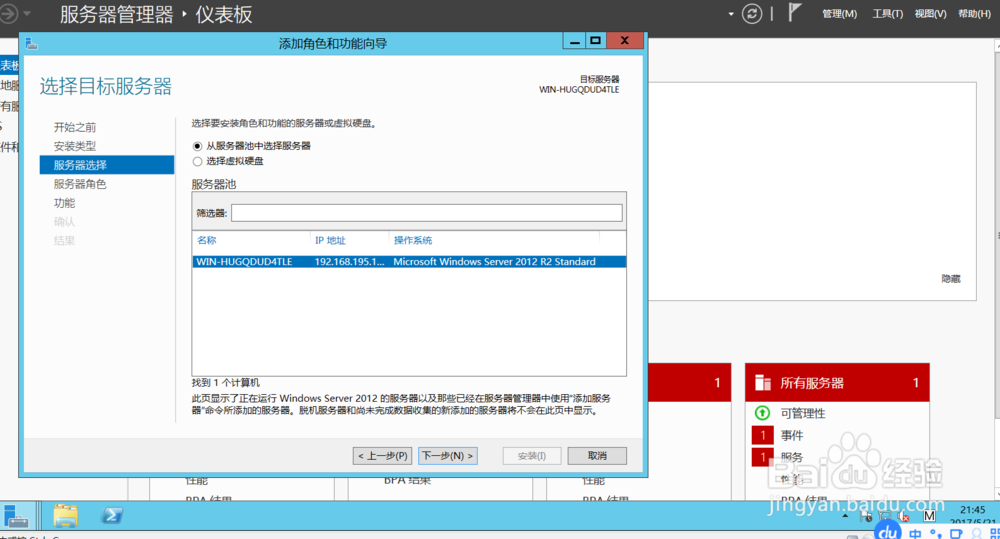Open the 管理(M) menu
The image size is (1000, 539).
pyautogui.click(x=839, y=14)
